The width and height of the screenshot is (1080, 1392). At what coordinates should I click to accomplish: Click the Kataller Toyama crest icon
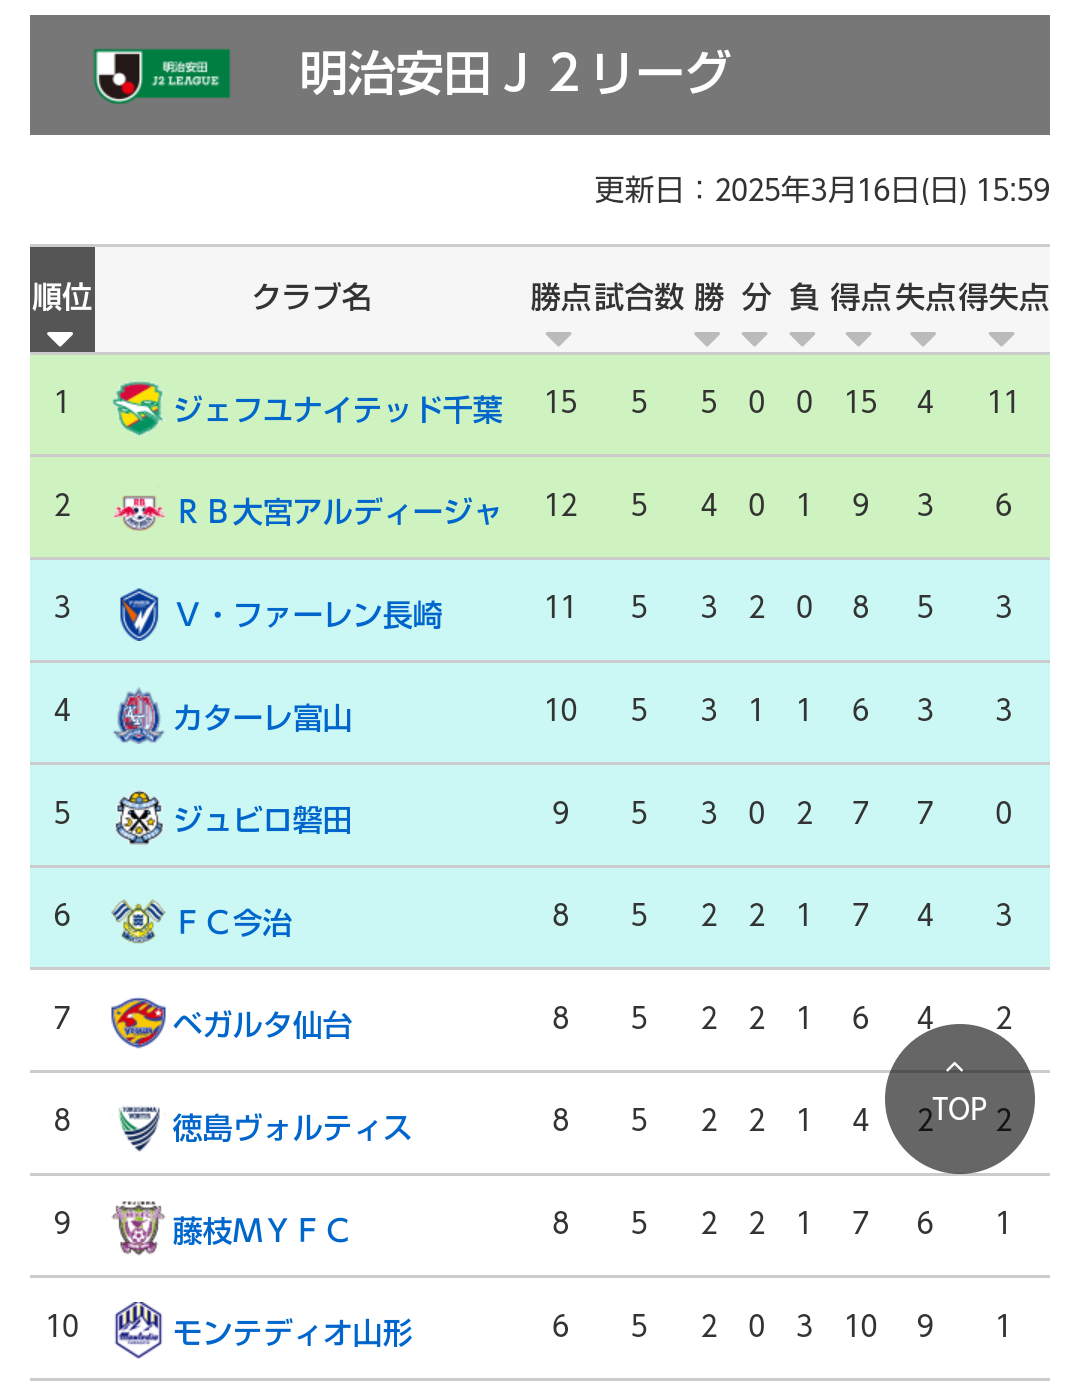(x=138, y=716)
